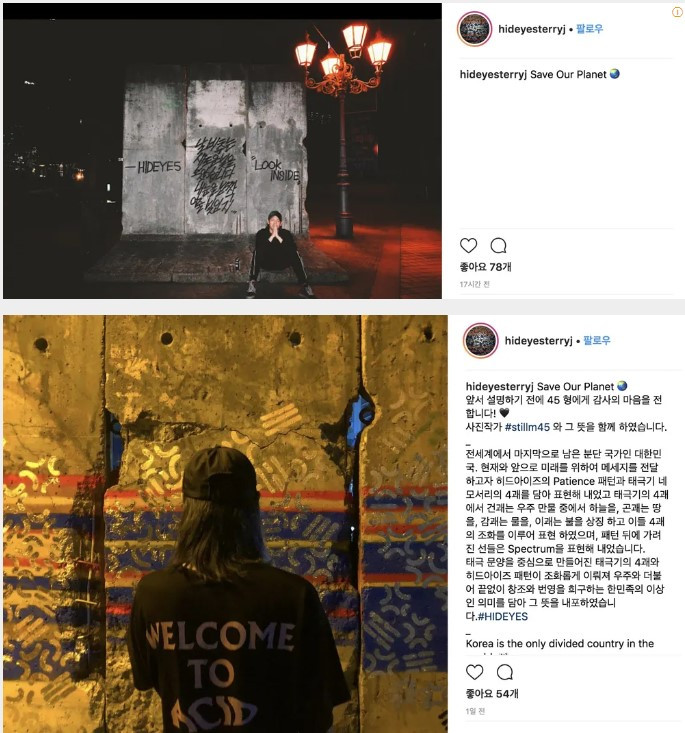Open the #HIDEYES hashtag

point(503,617)
